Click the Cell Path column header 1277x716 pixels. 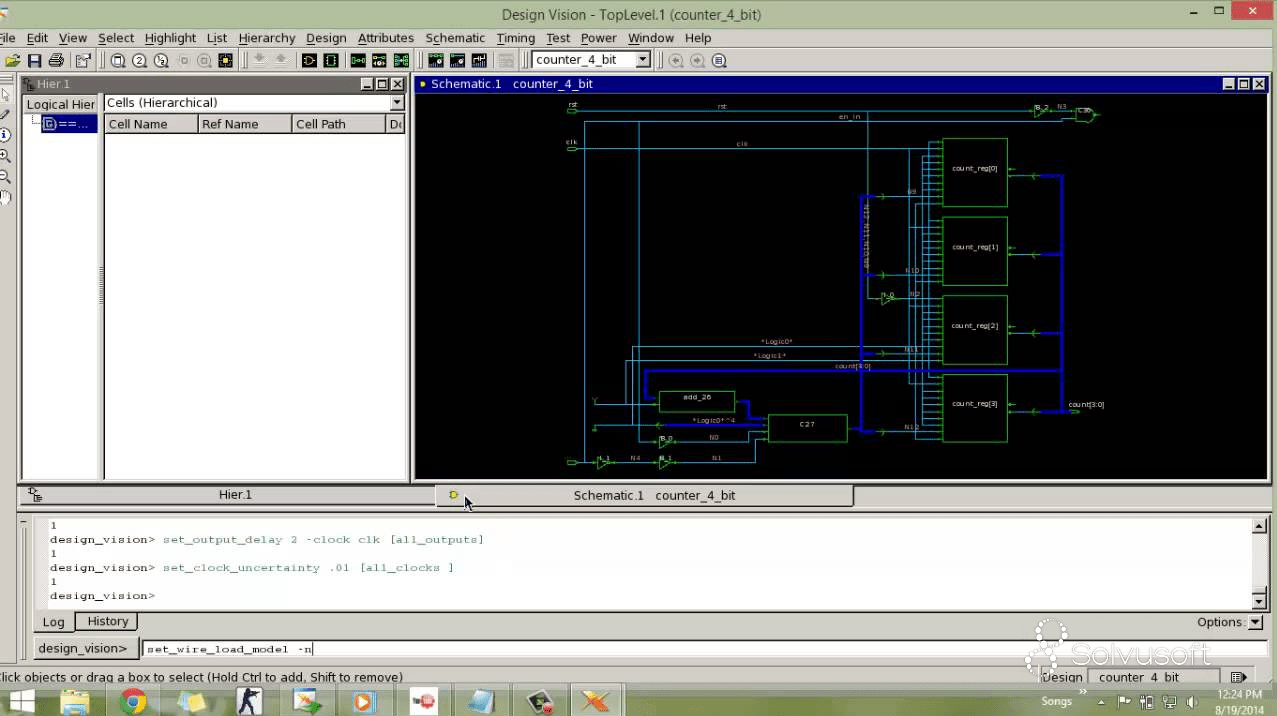(x=338, y=124)
